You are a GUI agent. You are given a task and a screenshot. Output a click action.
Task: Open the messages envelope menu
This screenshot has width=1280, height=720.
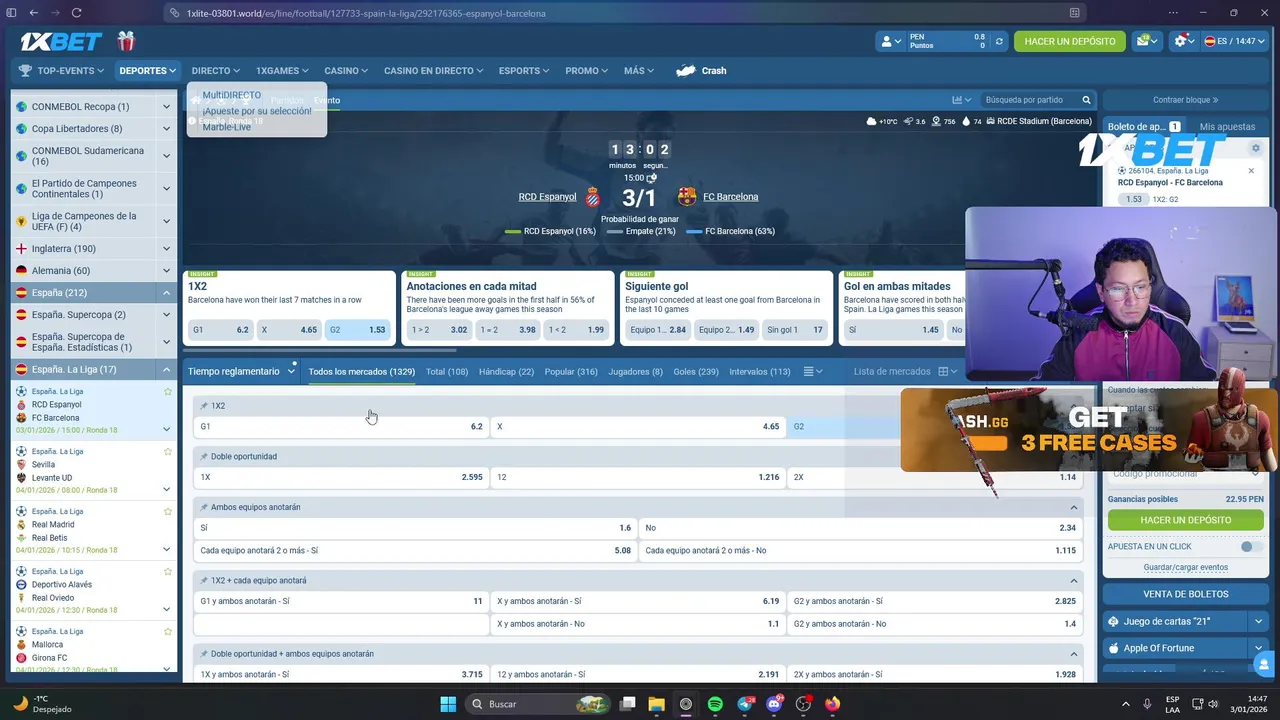[1146, 41]
